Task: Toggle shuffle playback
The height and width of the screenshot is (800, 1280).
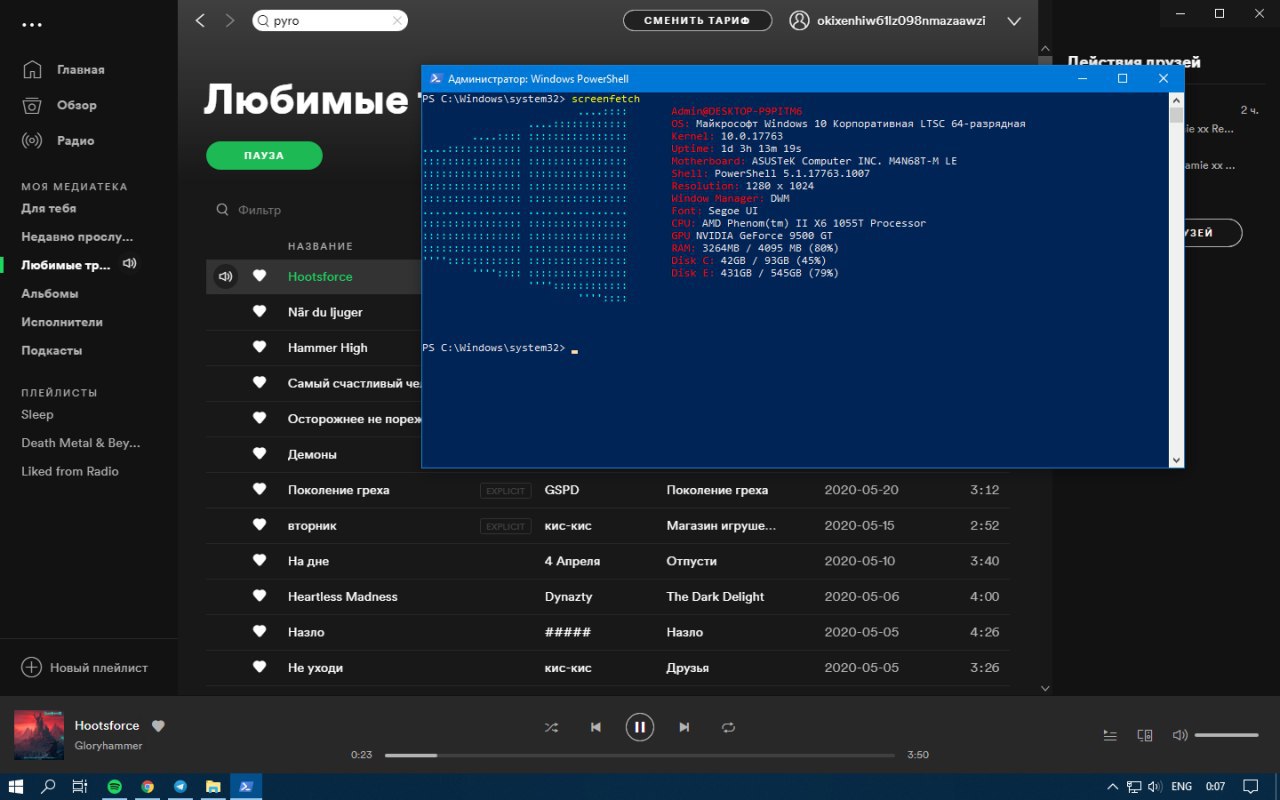Action: pyautogui.click(x=551, y=727)
